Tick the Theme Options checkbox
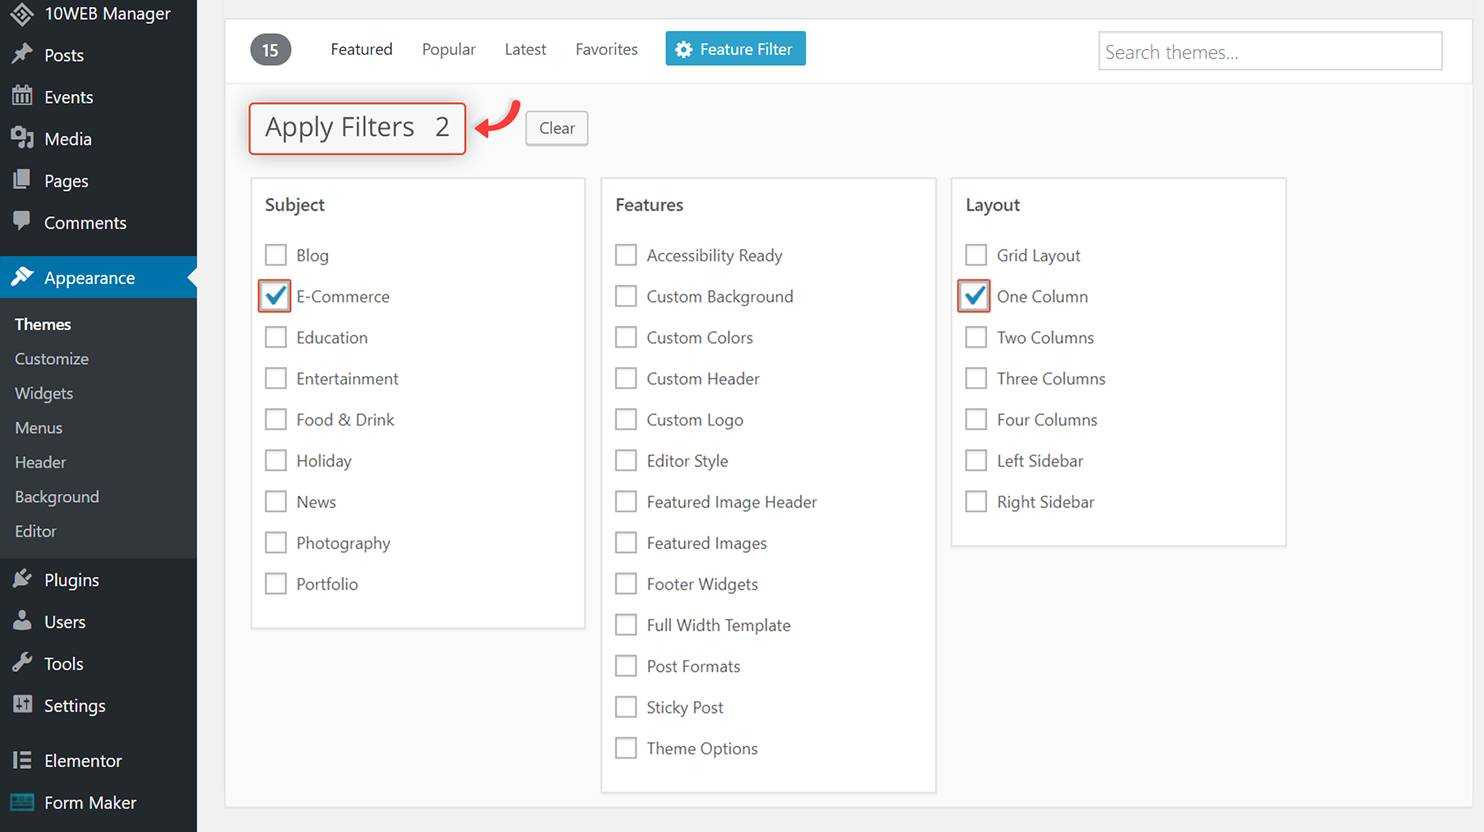The height and width of the screenshot is (832, 1484). point(626,747)
